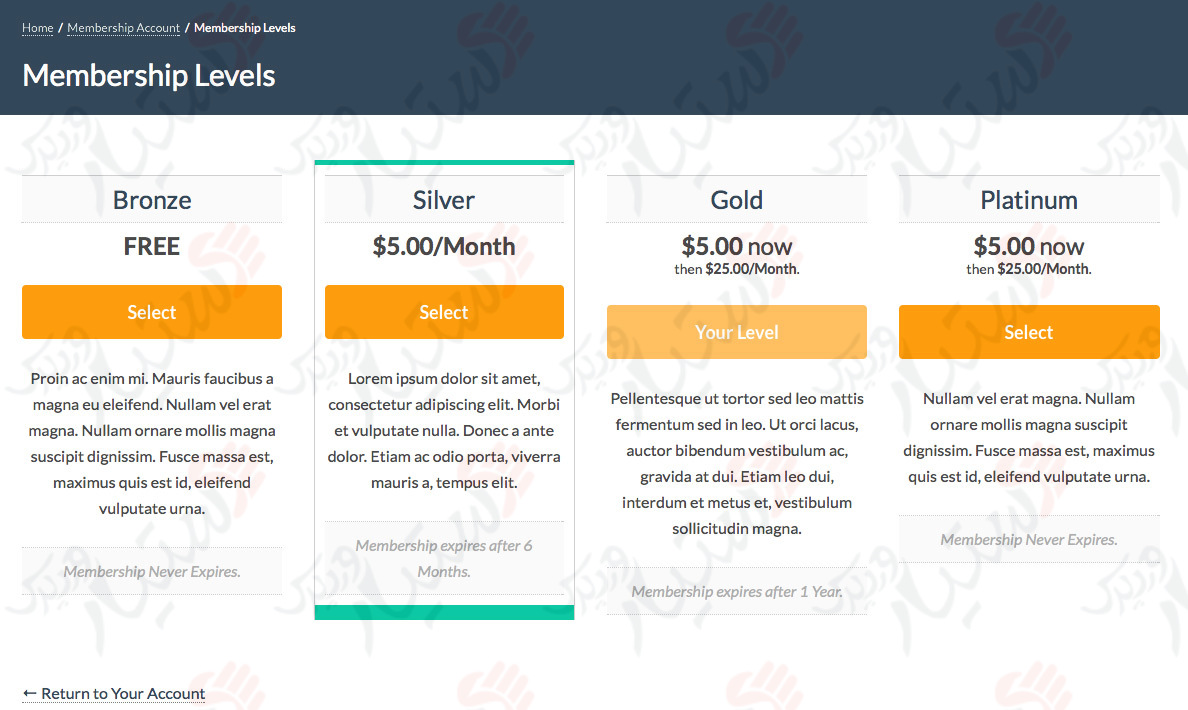Open the Membership Account breadcrumb link
This screenshot has height=710, width=1188.
[122, 28]
